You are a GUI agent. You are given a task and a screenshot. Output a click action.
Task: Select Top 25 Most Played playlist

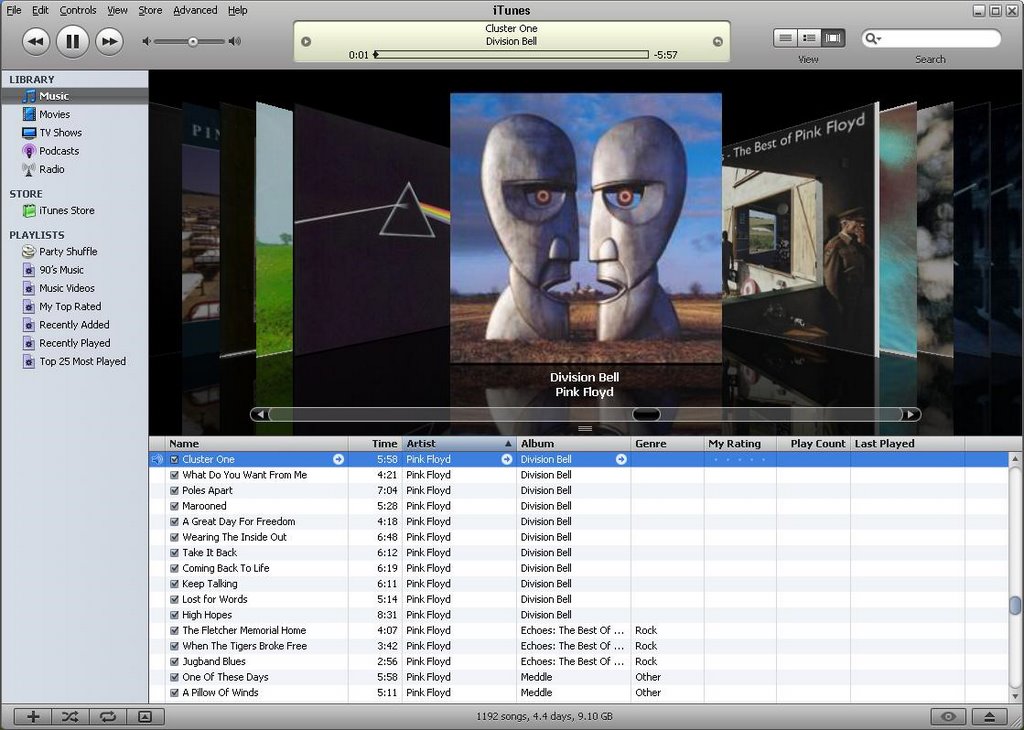pos(74,361)
